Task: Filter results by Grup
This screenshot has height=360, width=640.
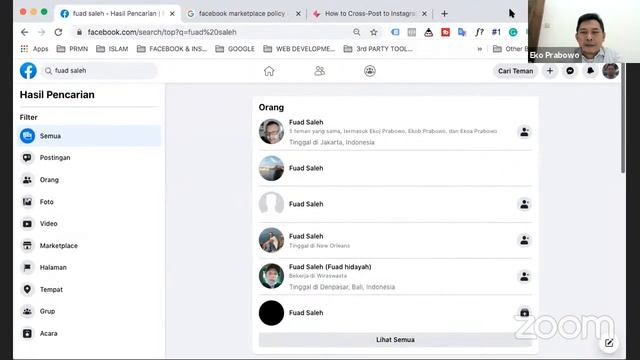Action: (89, 311)
